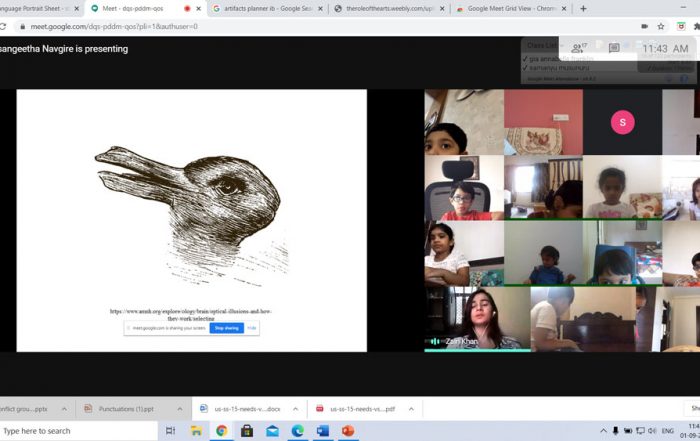Image resolution: width=700 pixels, height=441 pixels.
Task: Click the Windows search box
Action: pyautogui.click(x=79, y=431)
